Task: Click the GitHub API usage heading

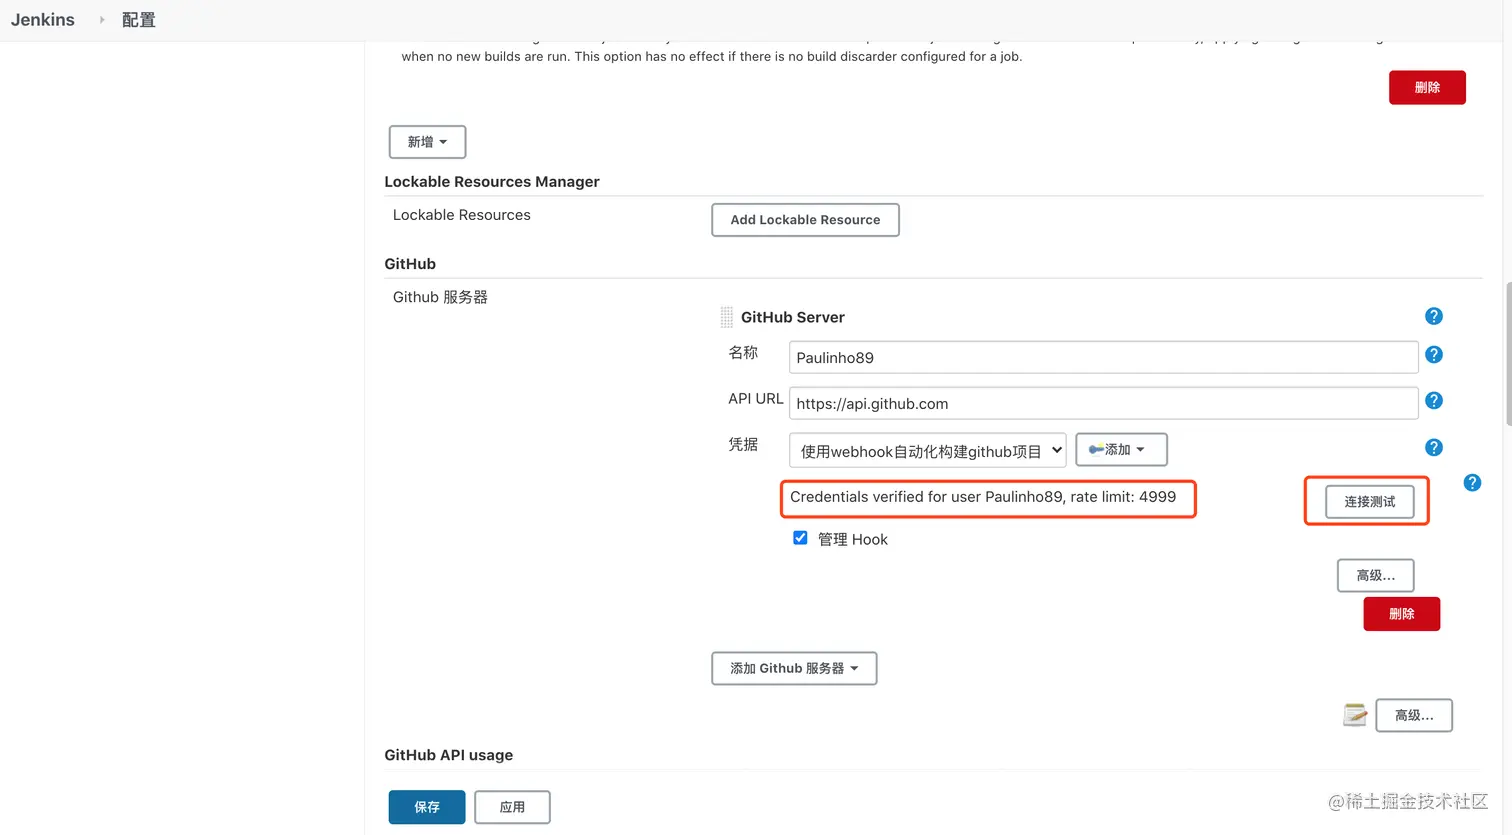Action: point(448,755)
